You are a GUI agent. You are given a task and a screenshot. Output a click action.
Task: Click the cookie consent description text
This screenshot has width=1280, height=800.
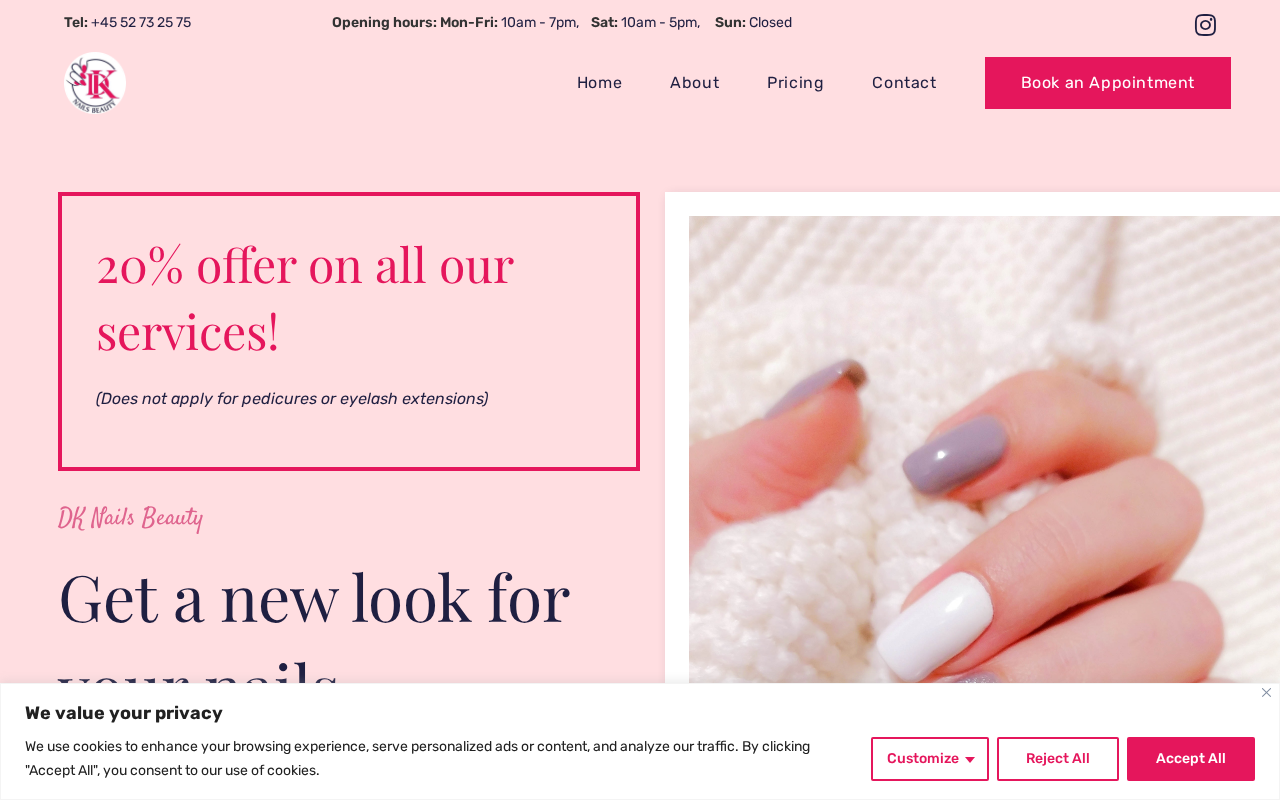click(418, 759)
